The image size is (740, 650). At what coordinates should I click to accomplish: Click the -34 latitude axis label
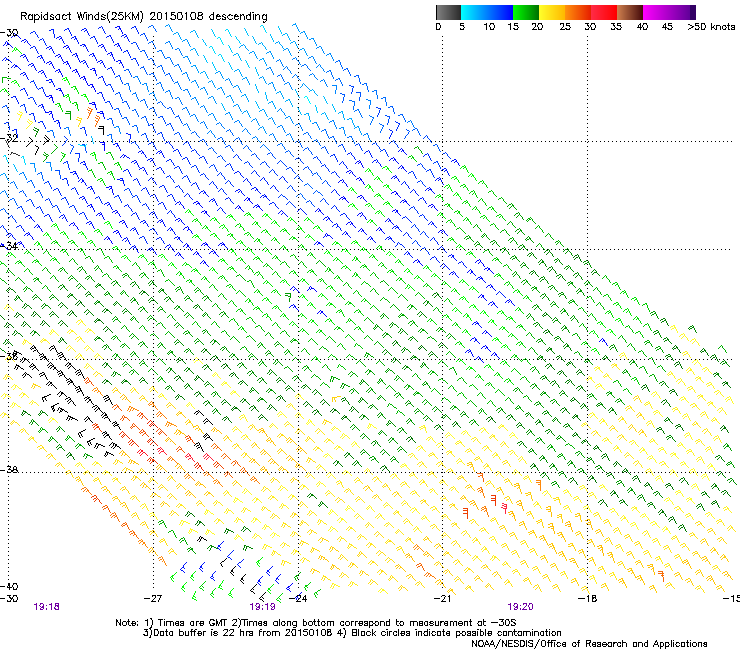point(9,246)
